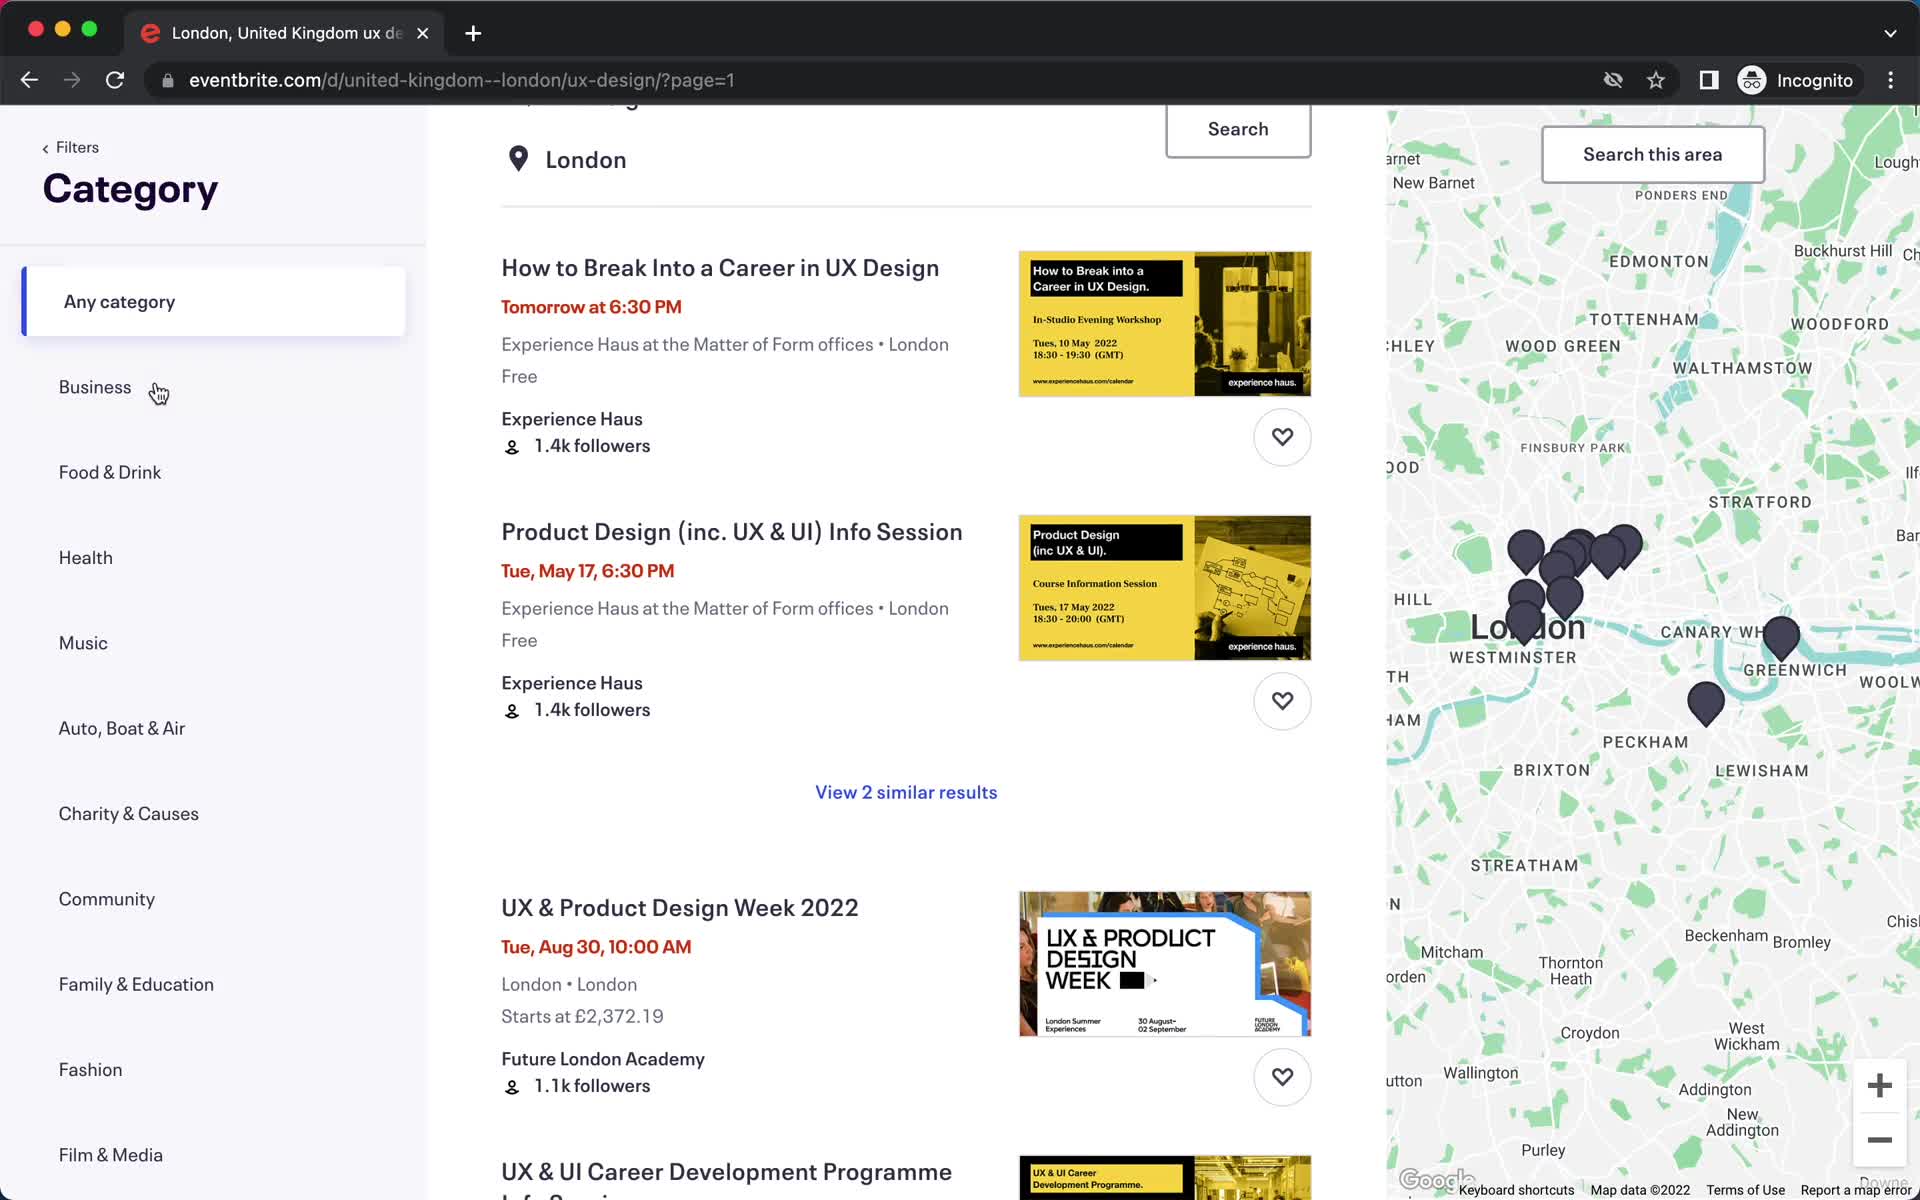
Task: Click Search this area on map
Action: [x=1653, y=155]
